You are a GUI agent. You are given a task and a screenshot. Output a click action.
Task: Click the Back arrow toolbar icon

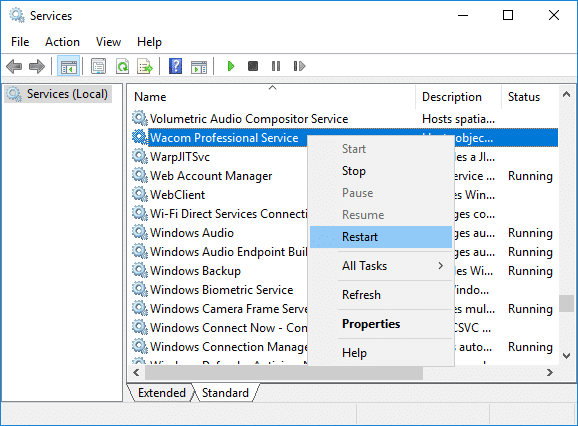coord(14,67)
